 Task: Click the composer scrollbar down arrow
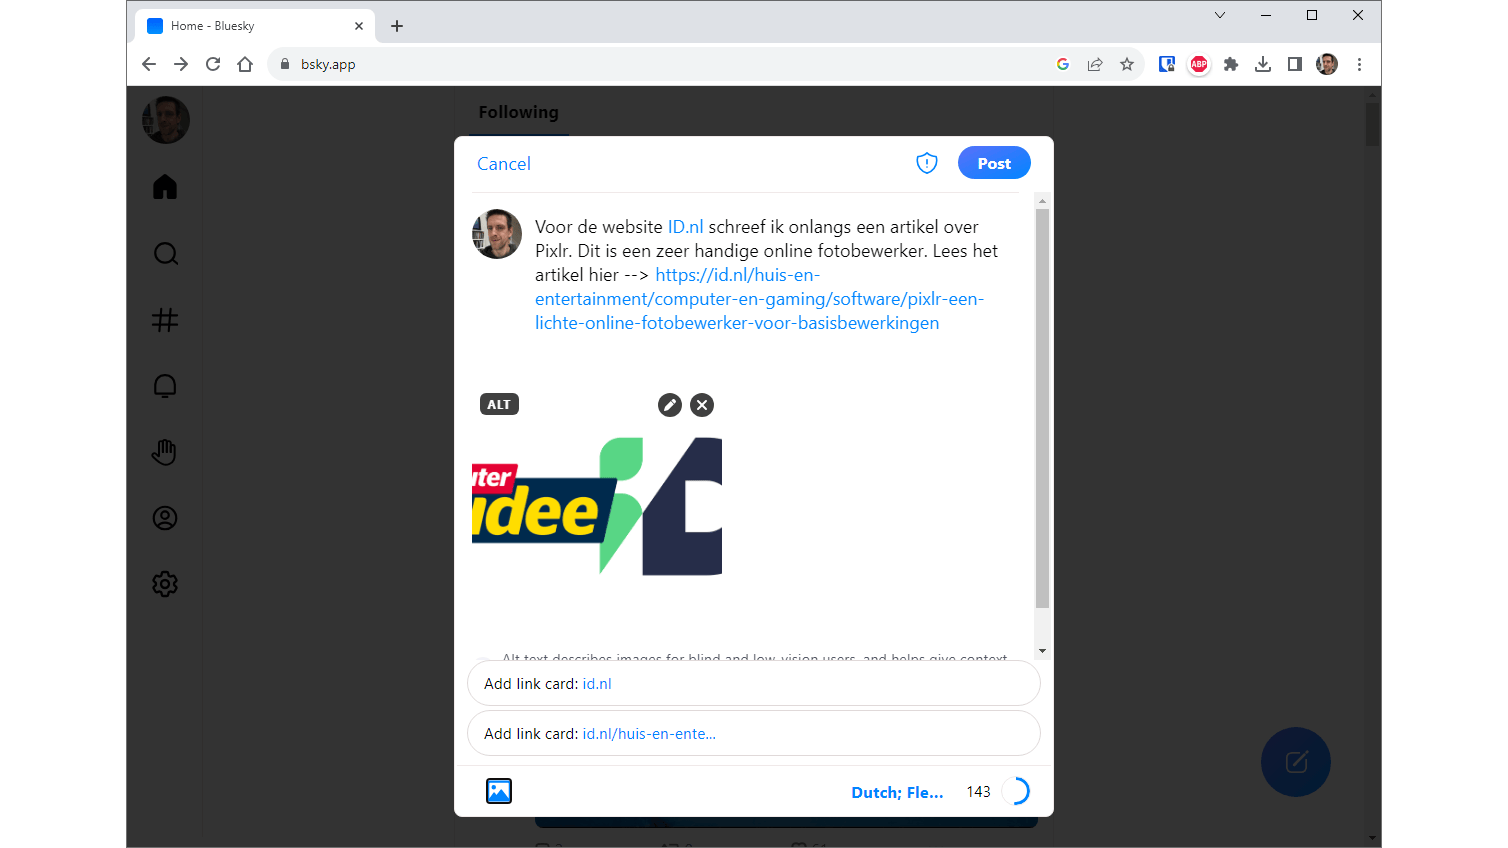tap(1042, 651)
